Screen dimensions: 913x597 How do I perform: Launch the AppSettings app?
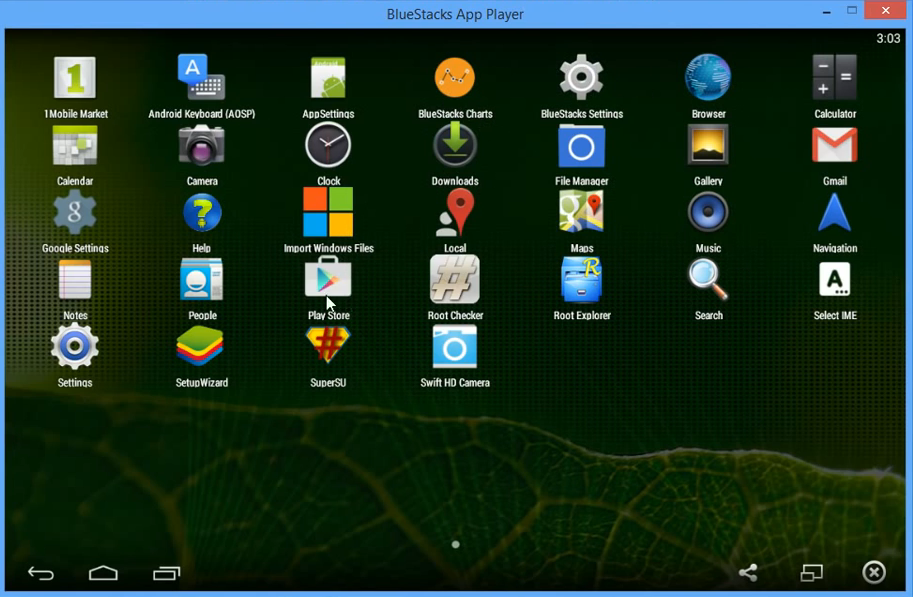[x=328, y=77]
